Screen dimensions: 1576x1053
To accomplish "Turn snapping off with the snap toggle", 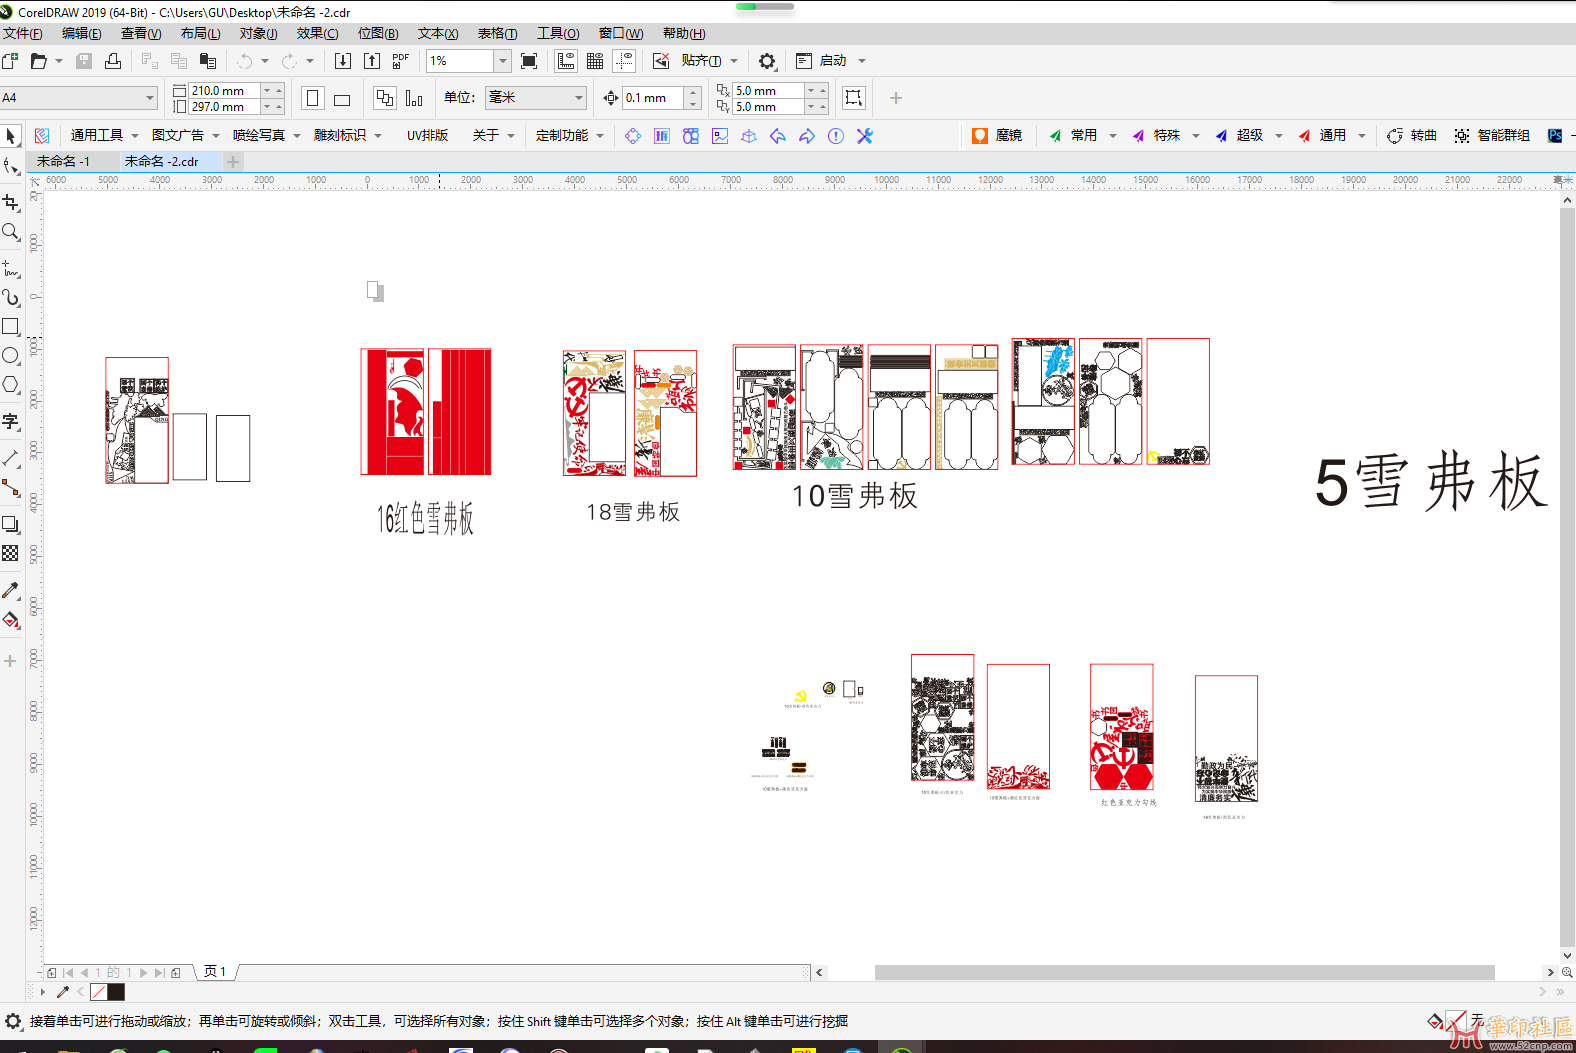I will tap(661, 61).
